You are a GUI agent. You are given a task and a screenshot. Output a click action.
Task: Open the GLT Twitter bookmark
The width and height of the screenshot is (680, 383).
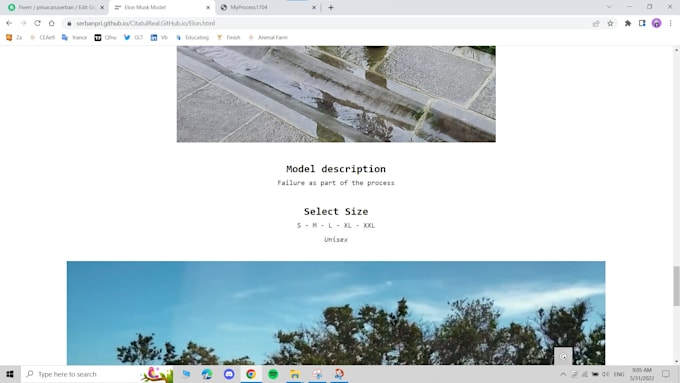(x=133, y=38)
